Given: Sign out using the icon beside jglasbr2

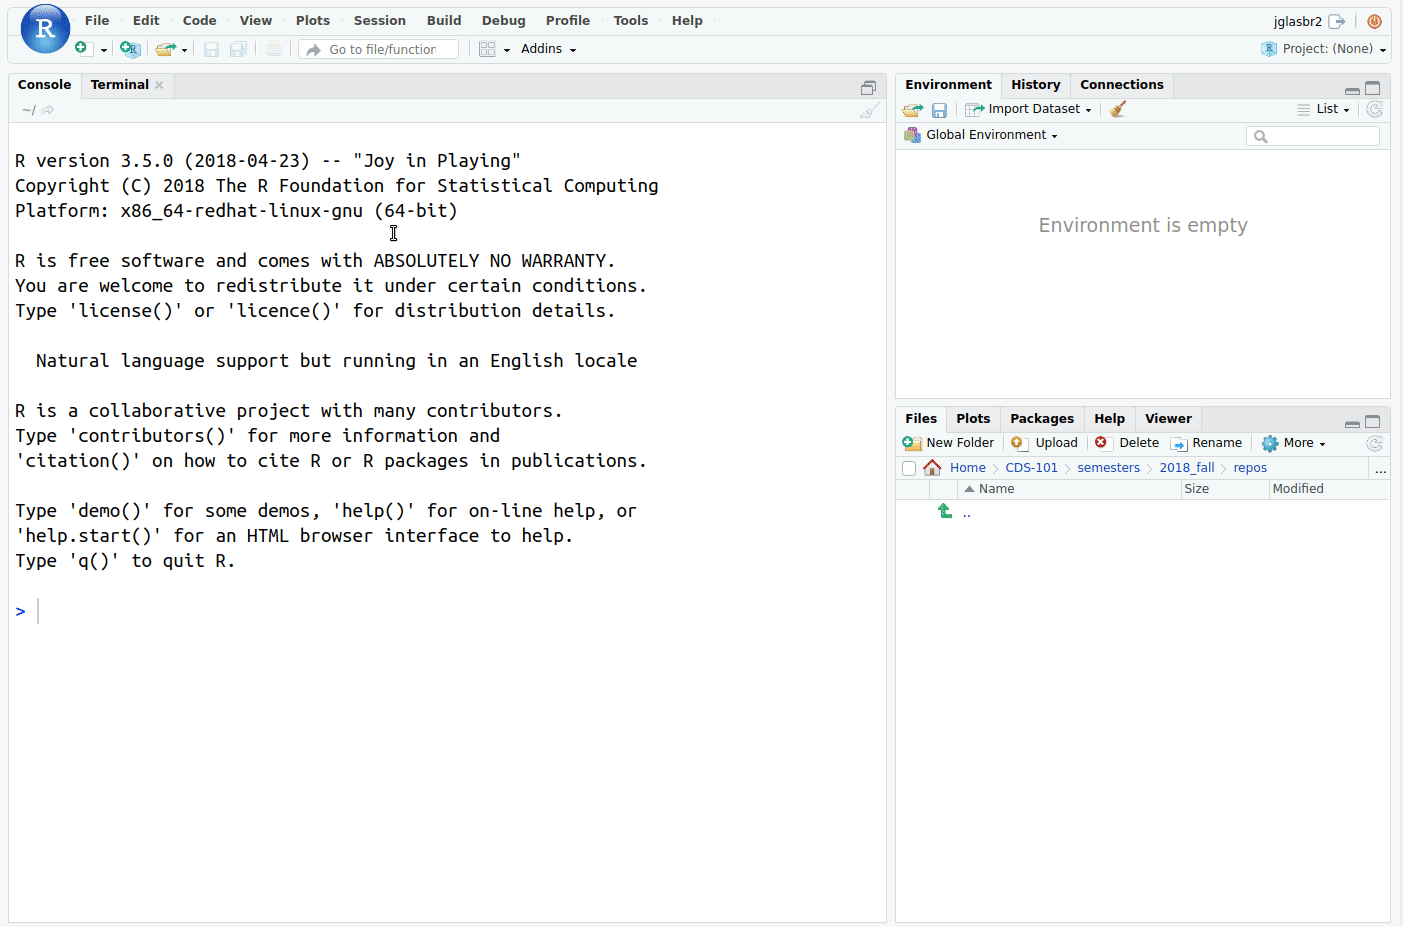Looking at the screenshot, I should (x=1336, y=21).
